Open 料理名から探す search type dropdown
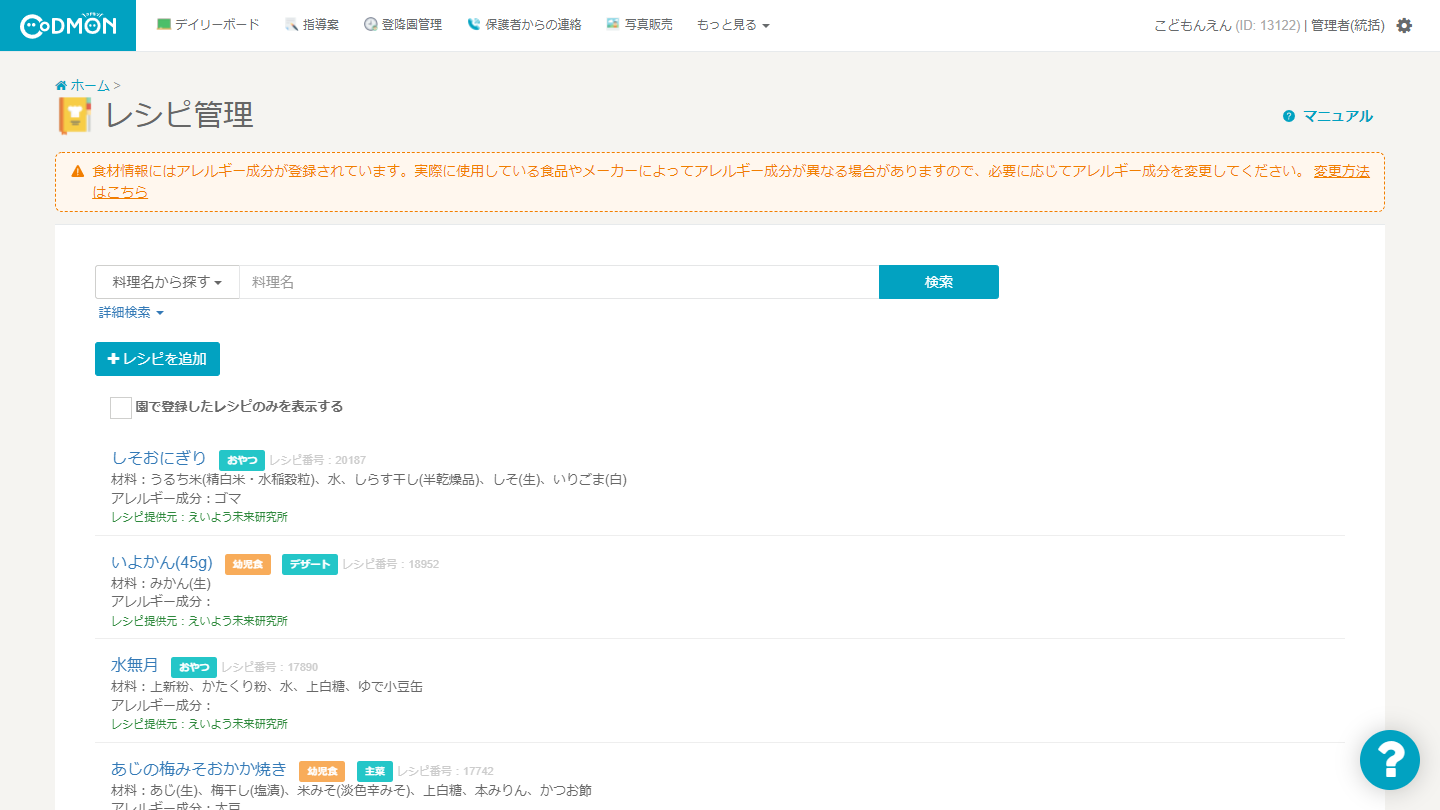 167,282
